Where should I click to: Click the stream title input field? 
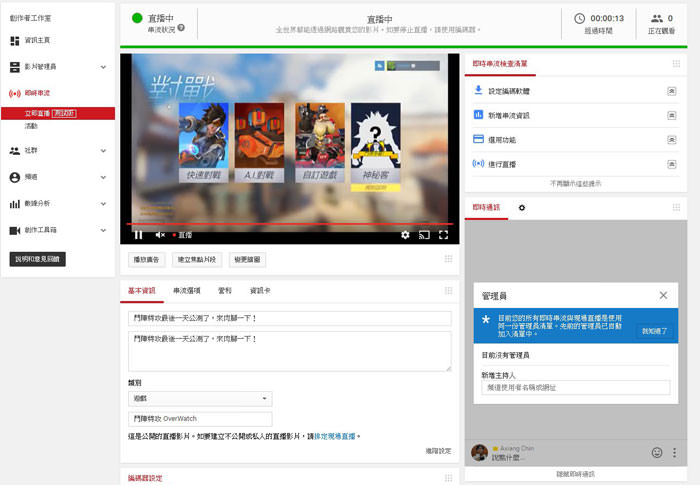pos(290,318)
